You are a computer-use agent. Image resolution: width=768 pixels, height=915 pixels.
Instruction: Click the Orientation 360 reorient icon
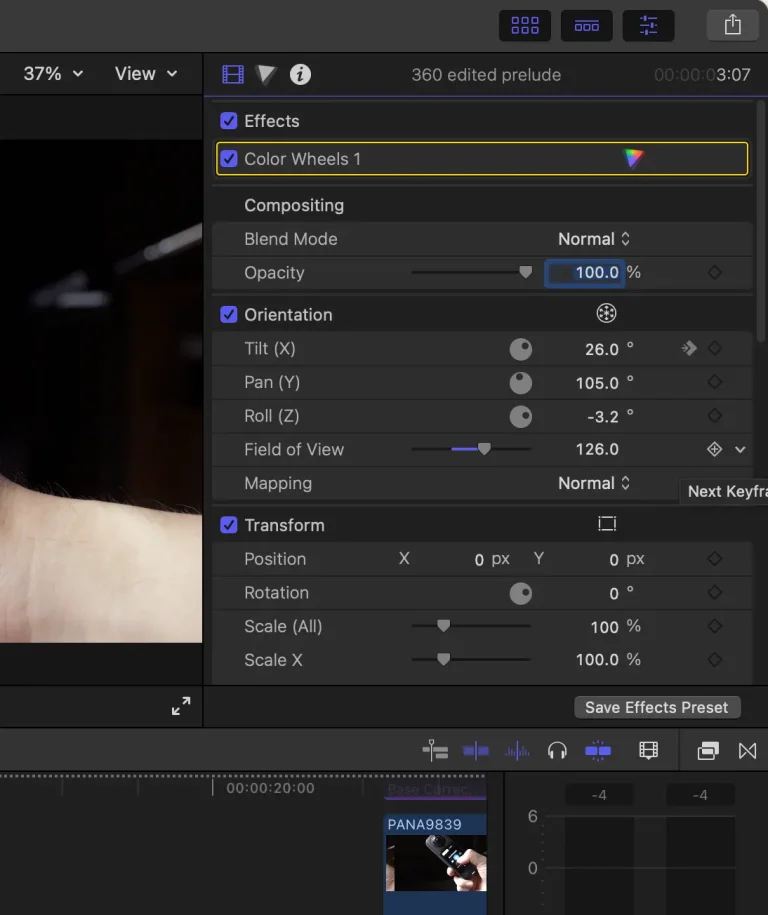[606, 314]
